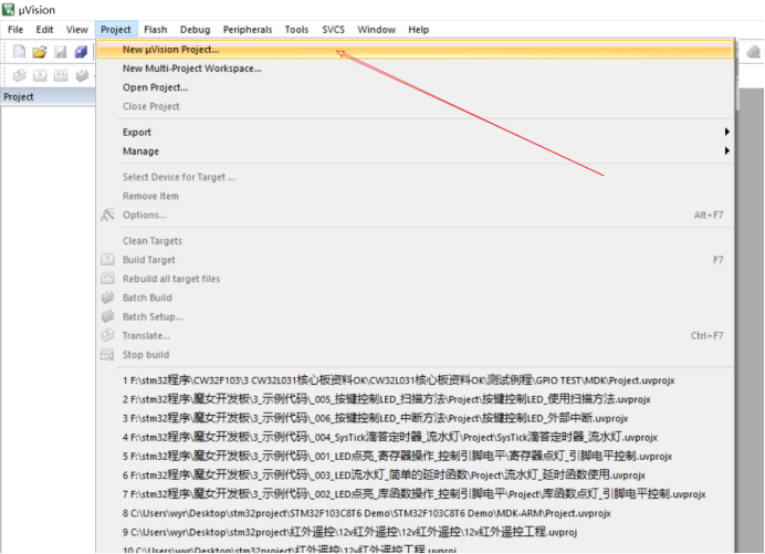
Task: Click the Rebuild all target files icon
Action: pos(108,279)
